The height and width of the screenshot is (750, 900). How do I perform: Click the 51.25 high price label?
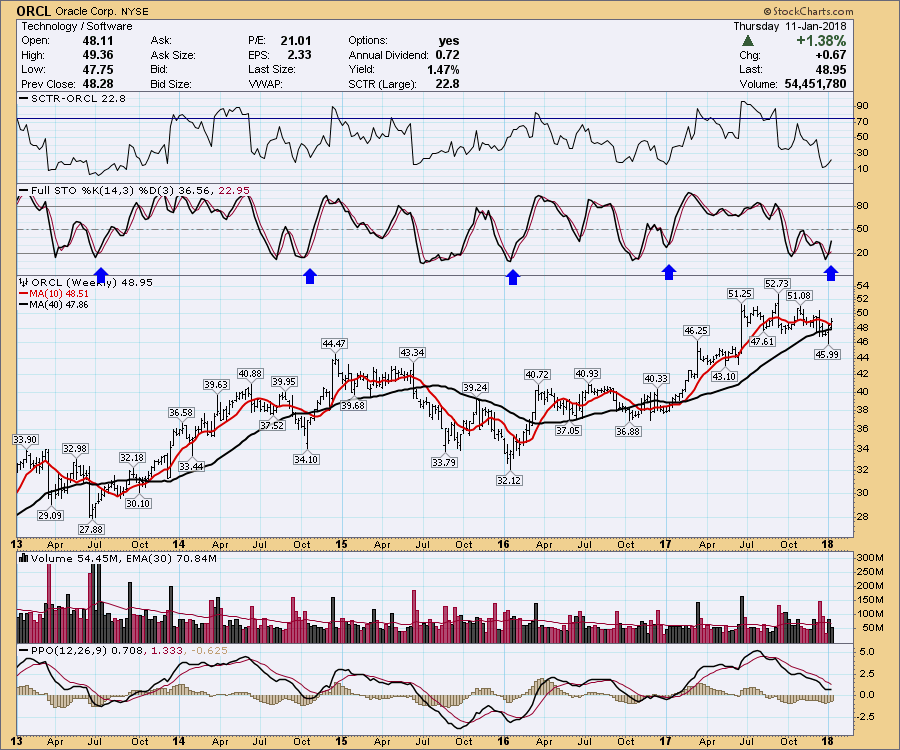pyautogui.click(x=740, y=293)
